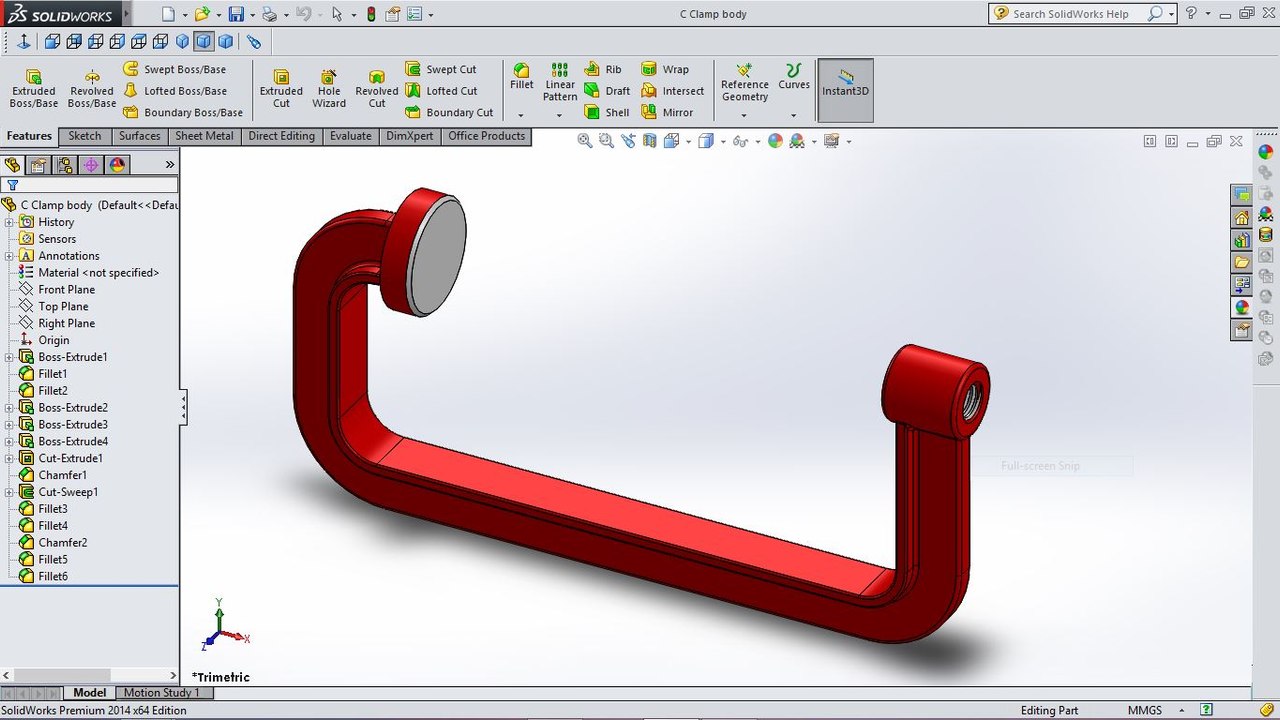Select the Draft tool
The image size is (1280, 720).
pyautogui.click(x=607, y=91)
